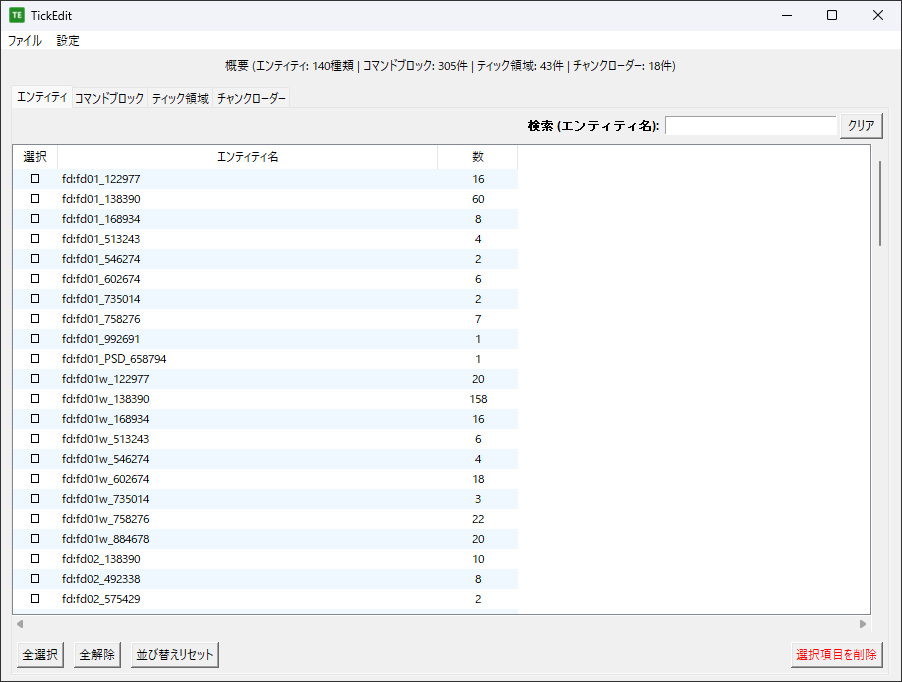Image resolution: width=902 pixels, height=682 pixels.
Task: Click the vertical scrollbar thumb of the list
Action: [x=880, y=204]
